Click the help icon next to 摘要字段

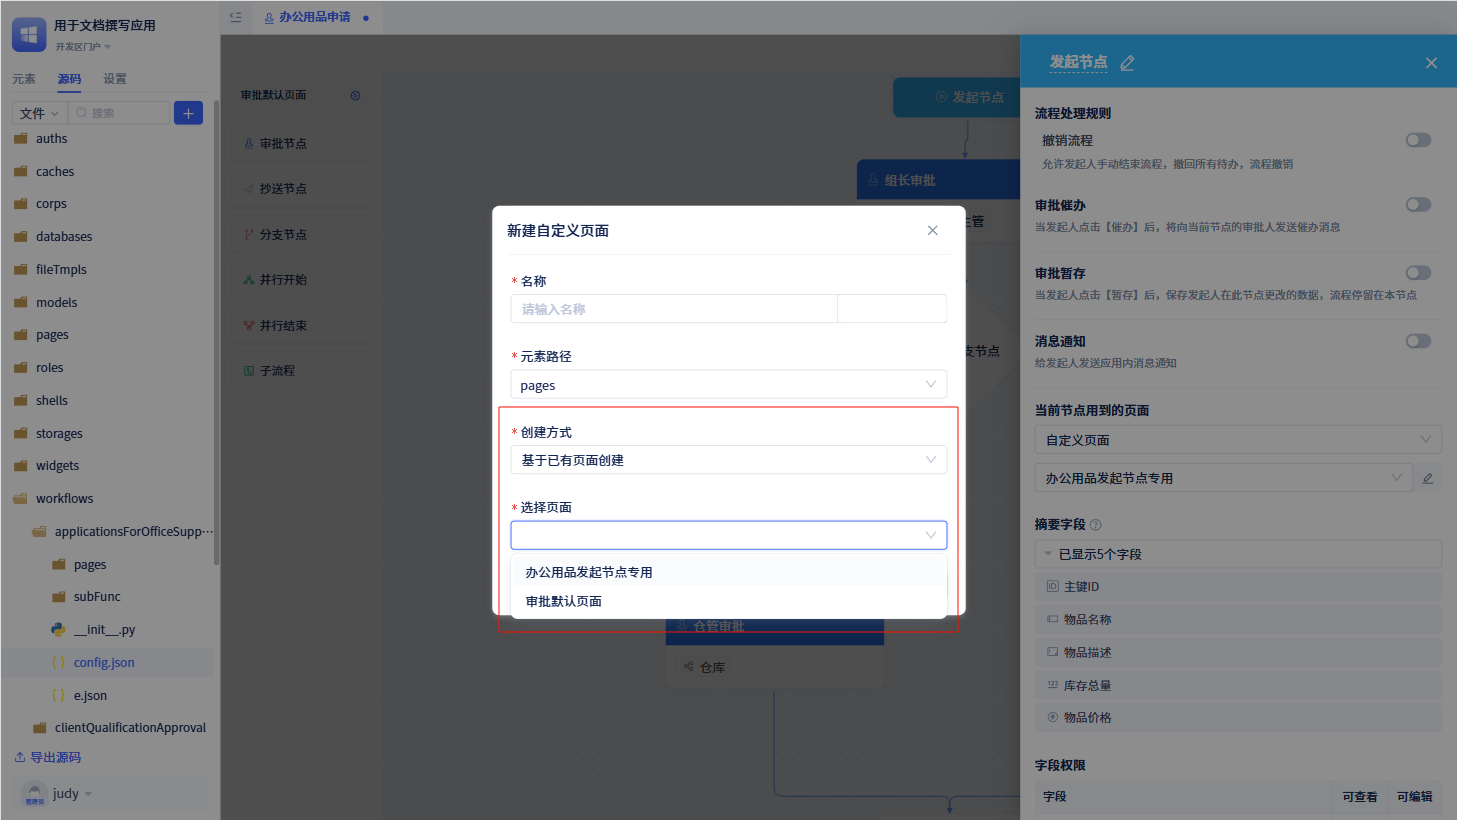1095,525
